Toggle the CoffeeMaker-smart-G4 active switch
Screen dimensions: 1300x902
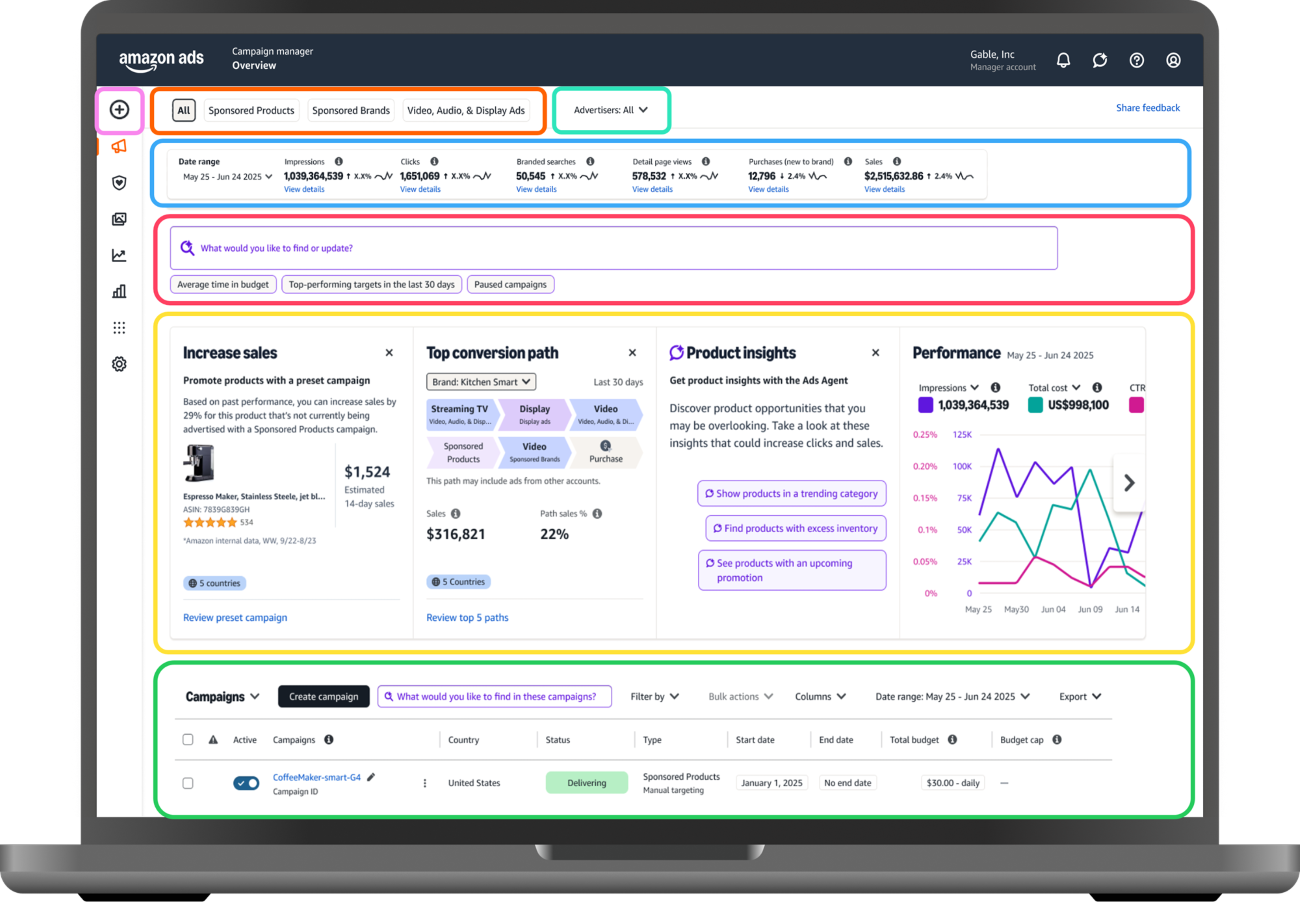click(x=246, y=783)
